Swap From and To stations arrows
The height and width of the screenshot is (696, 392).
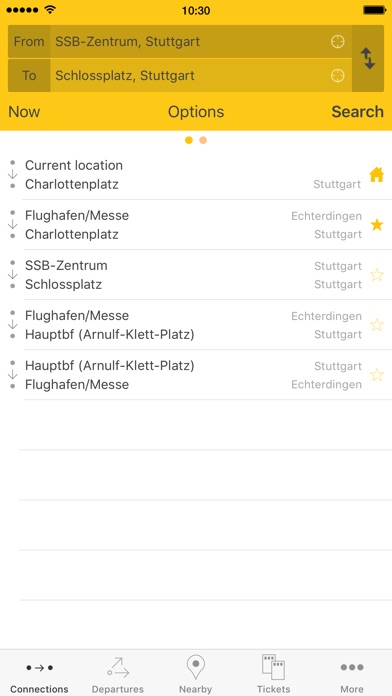[368, 59]
